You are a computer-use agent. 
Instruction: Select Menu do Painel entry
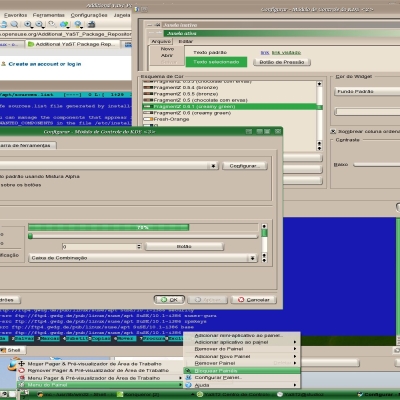pos(100,385)
